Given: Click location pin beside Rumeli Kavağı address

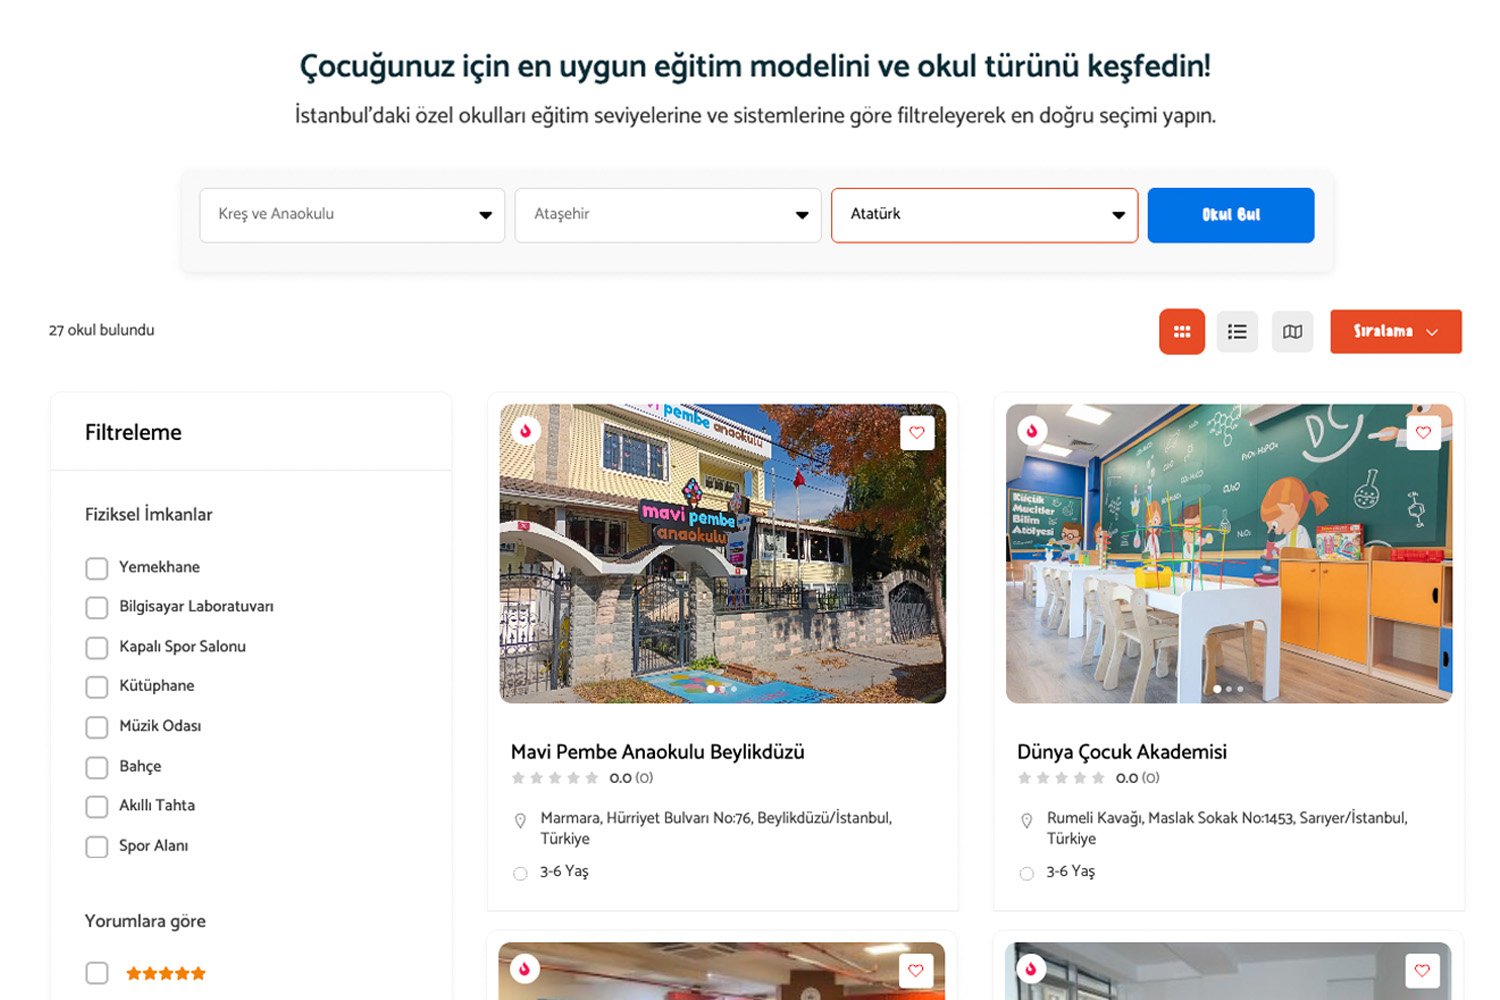Looking at the screenshot, I should click(1026, 821).
